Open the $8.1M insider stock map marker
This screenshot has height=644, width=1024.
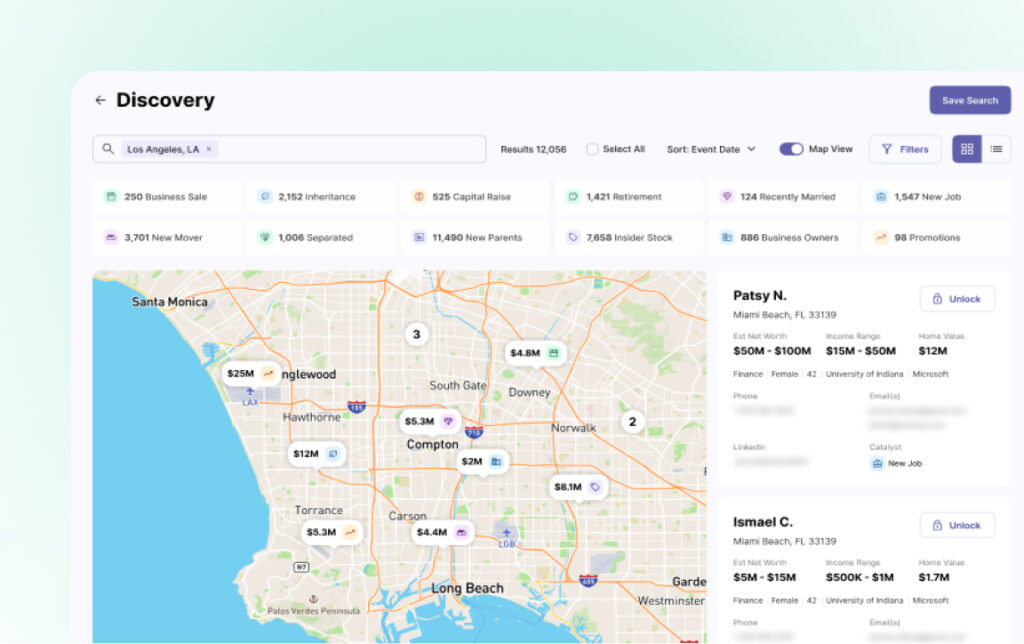pyautogui.click(x=578, y=487)
